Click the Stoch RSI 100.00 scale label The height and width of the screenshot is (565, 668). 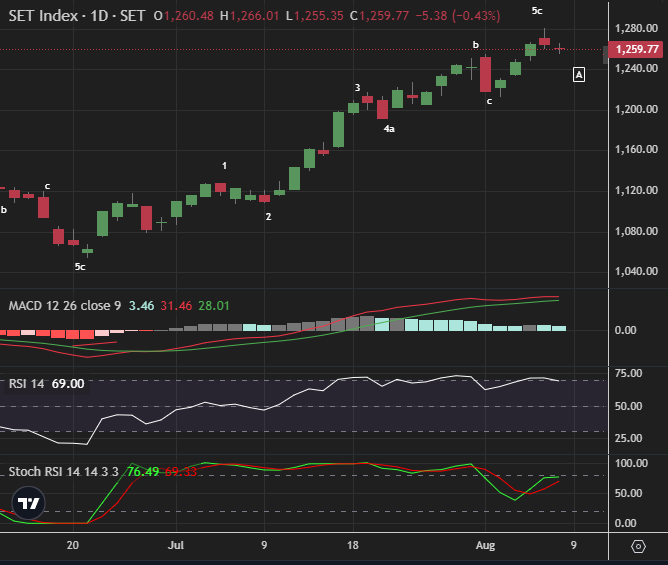(631, 463)
